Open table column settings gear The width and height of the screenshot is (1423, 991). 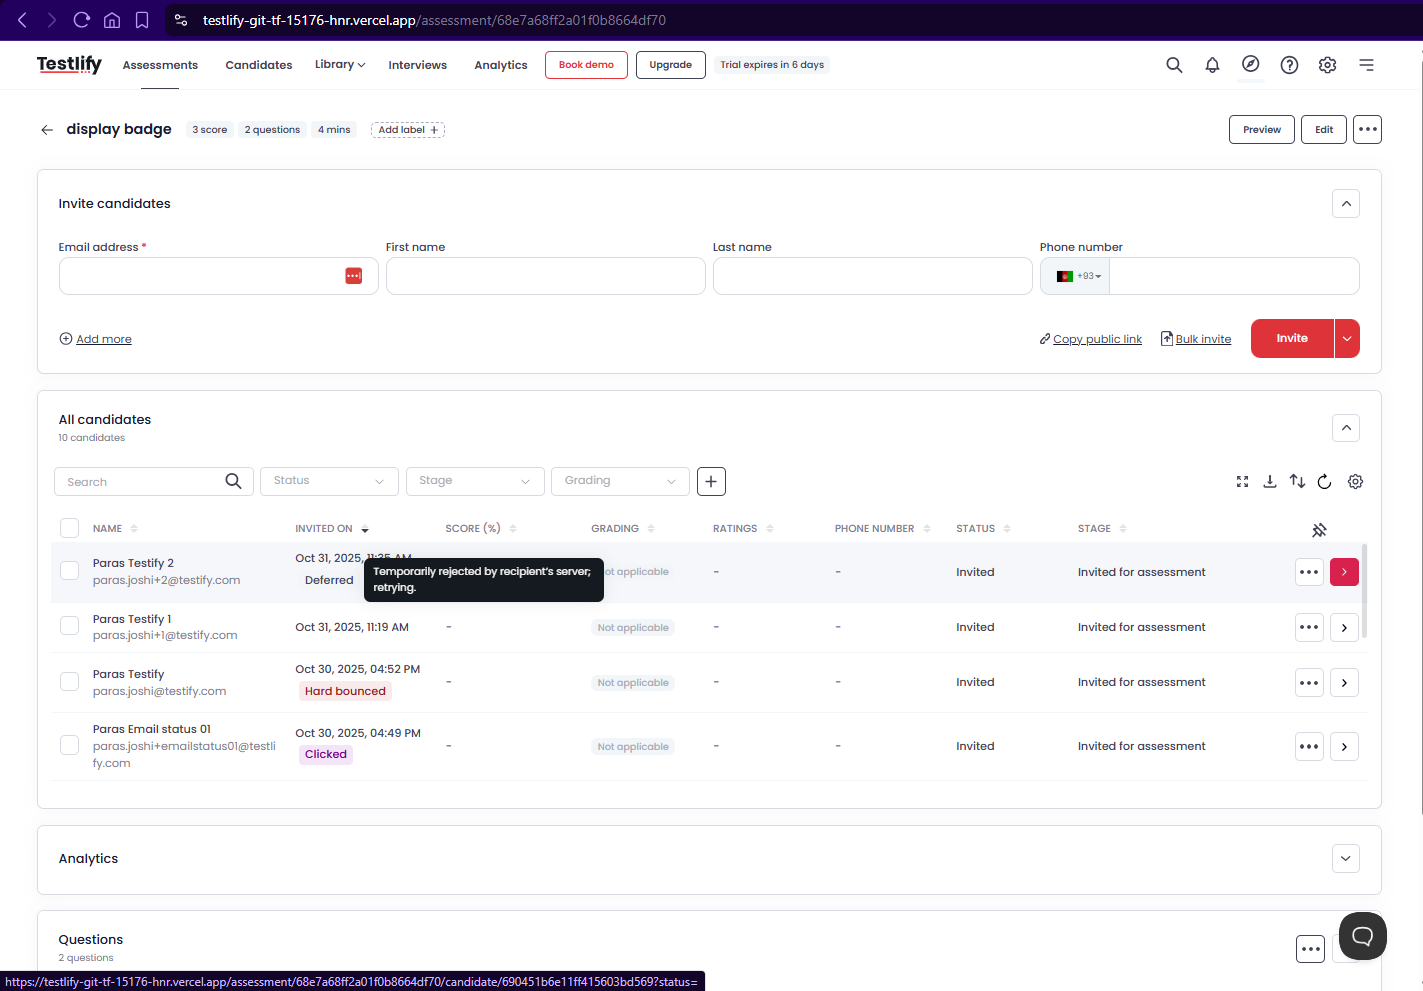1355,482
